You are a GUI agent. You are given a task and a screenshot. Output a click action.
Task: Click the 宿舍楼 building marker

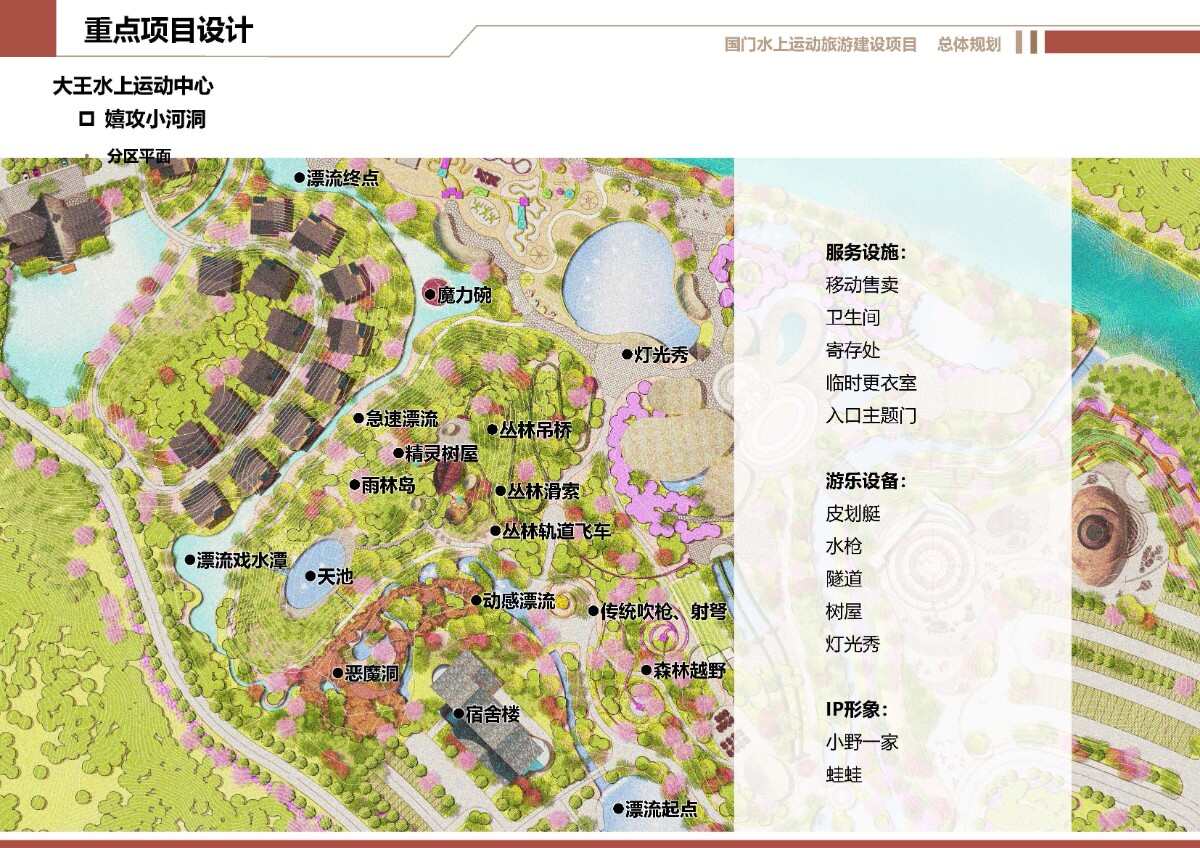[458, 714]
